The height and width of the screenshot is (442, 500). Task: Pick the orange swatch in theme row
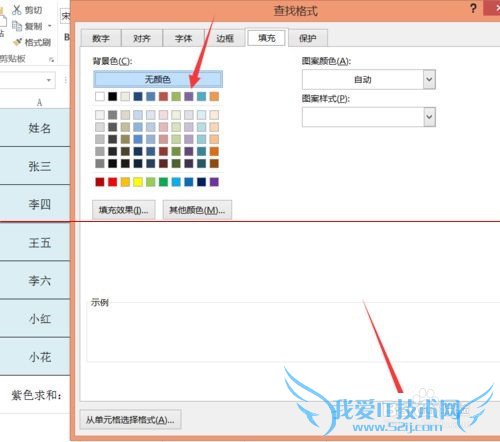[x=214, y=96]
